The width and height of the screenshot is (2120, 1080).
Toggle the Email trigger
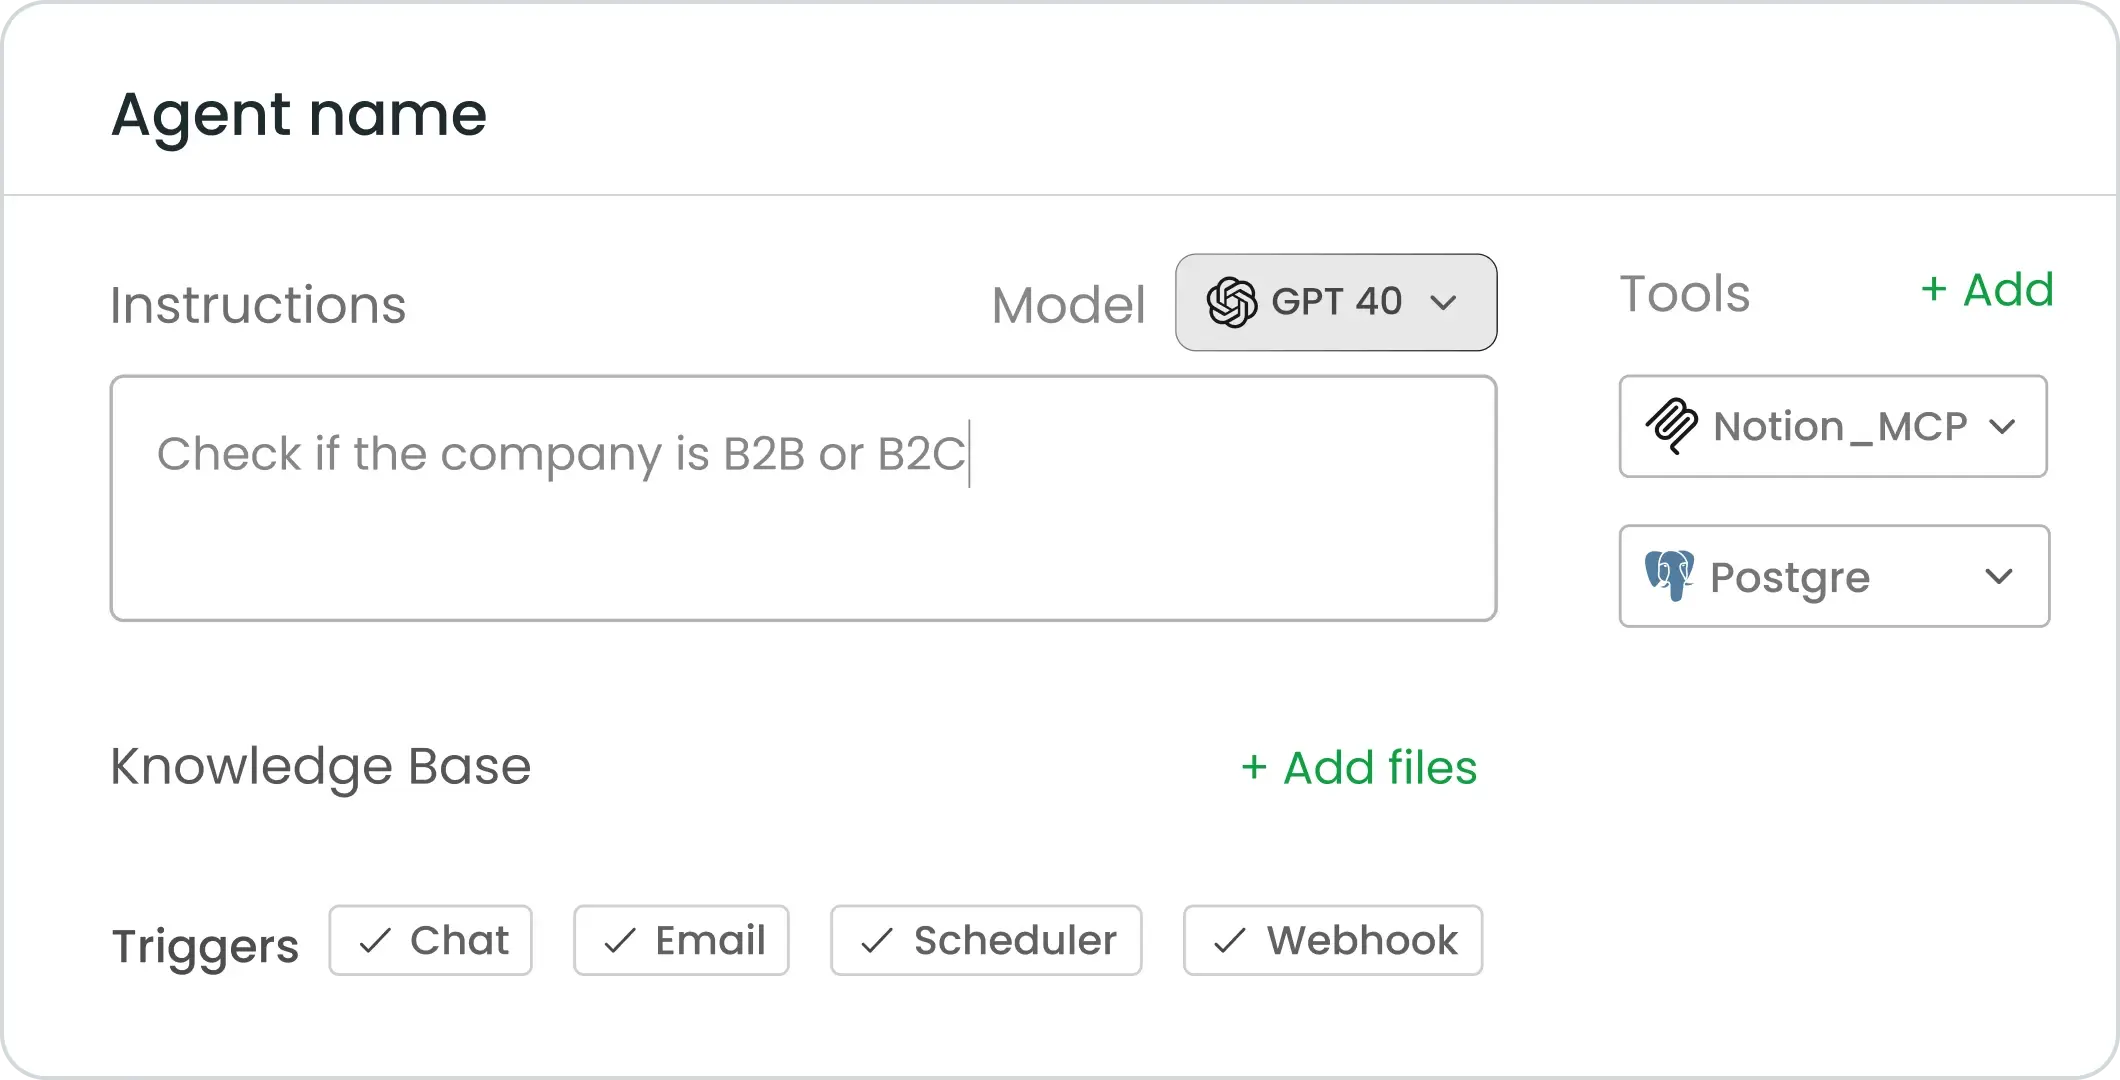pyautogui.click(x=681, y=940)
